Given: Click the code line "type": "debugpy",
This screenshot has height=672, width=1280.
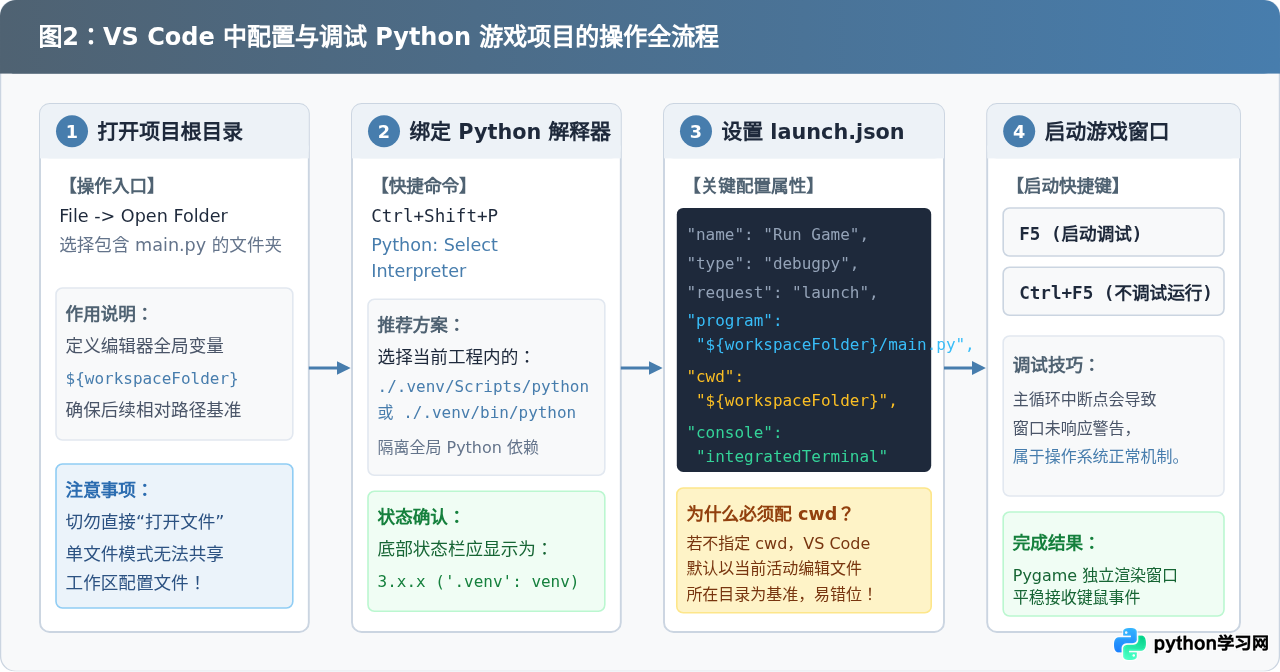Looking at the screenshot, I should coord(773,264).
